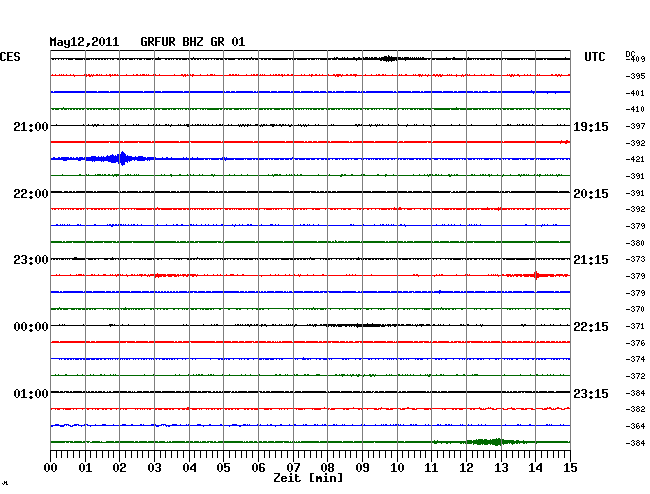Screen dimensions: 650x494
Task: Select the DC offset value -364
Action: pos(635,426)
